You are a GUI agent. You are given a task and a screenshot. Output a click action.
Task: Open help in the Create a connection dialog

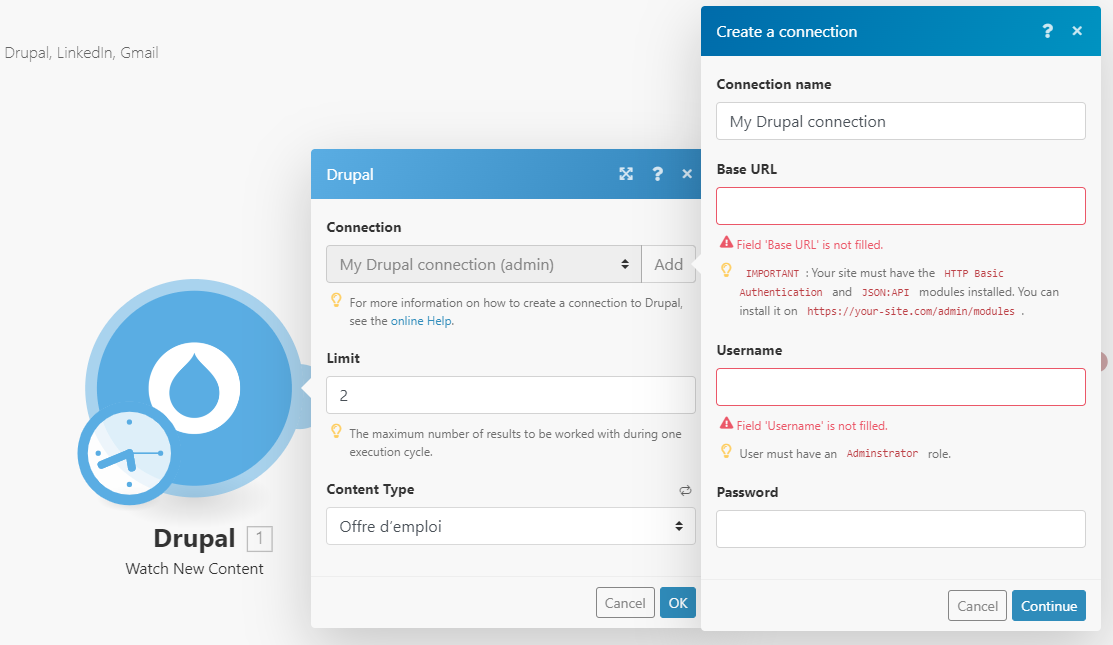click(1047, 31)
